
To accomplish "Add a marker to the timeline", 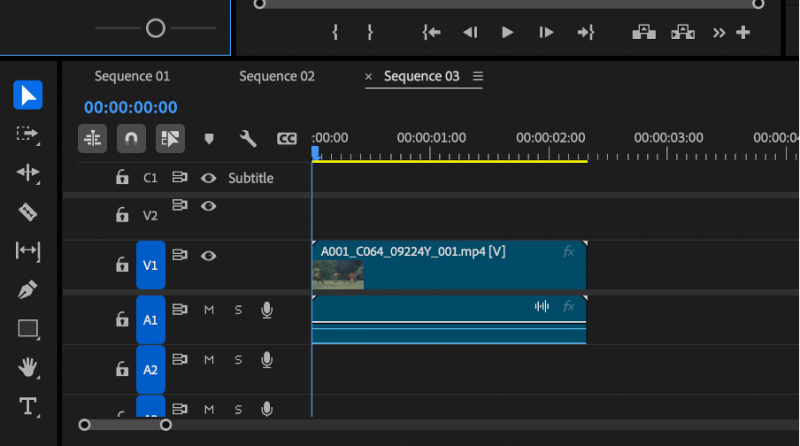I will (x=209, y=139).
